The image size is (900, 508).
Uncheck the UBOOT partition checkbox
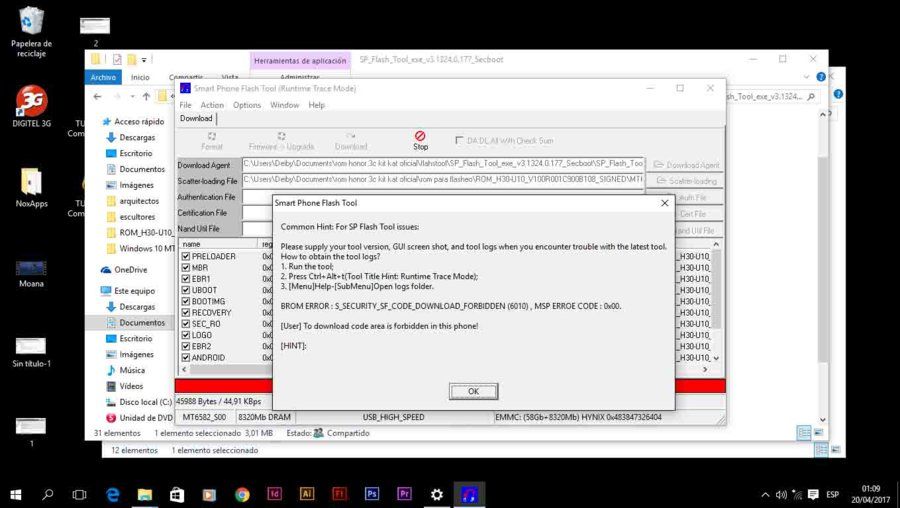185,290
